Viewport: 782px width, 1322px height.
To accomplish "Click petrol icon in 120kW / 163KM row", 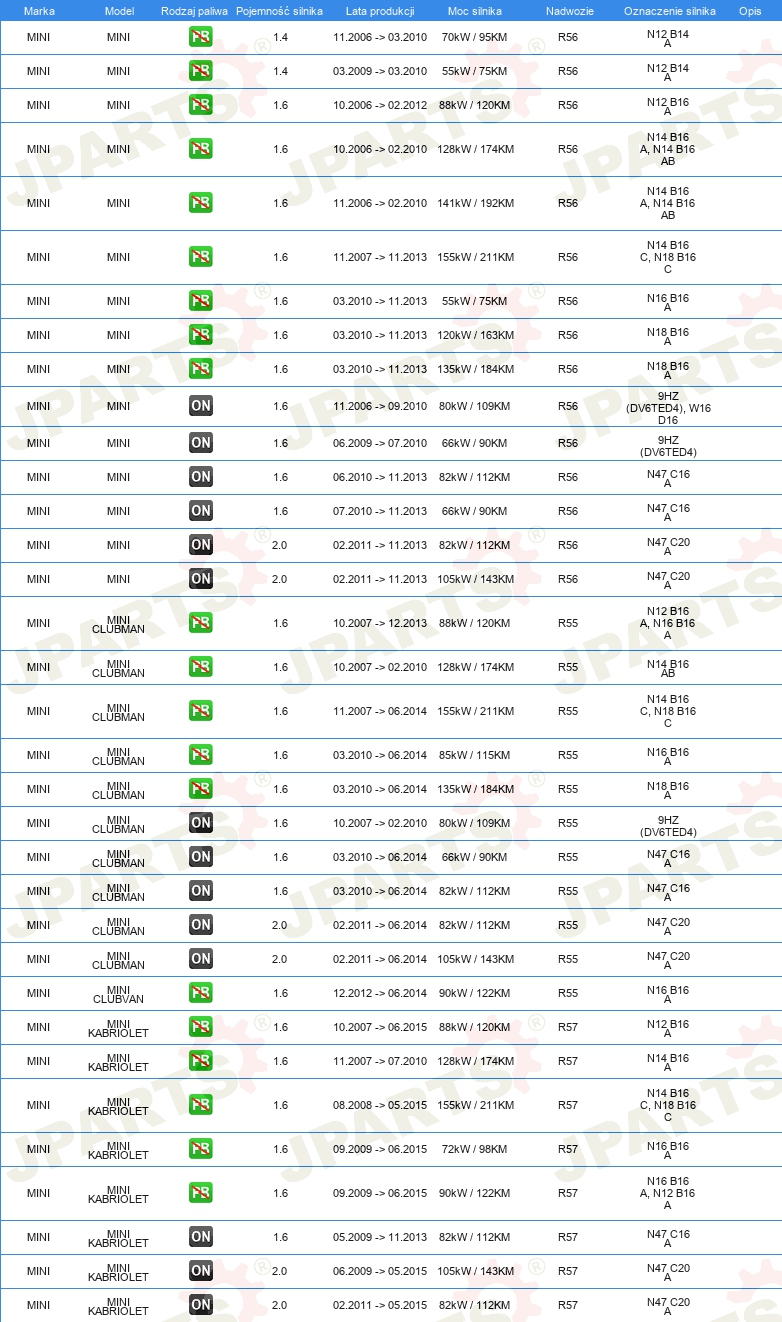I will [201, 335].
